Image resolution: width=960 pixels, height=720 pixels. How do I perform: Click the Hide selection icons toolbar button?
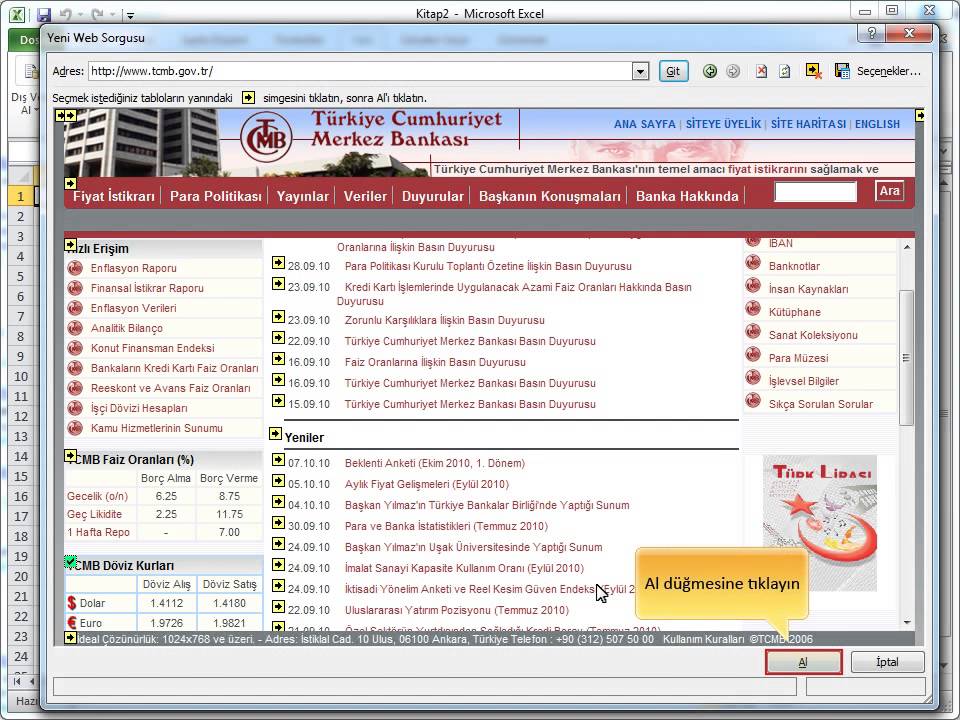coord(813,71)
